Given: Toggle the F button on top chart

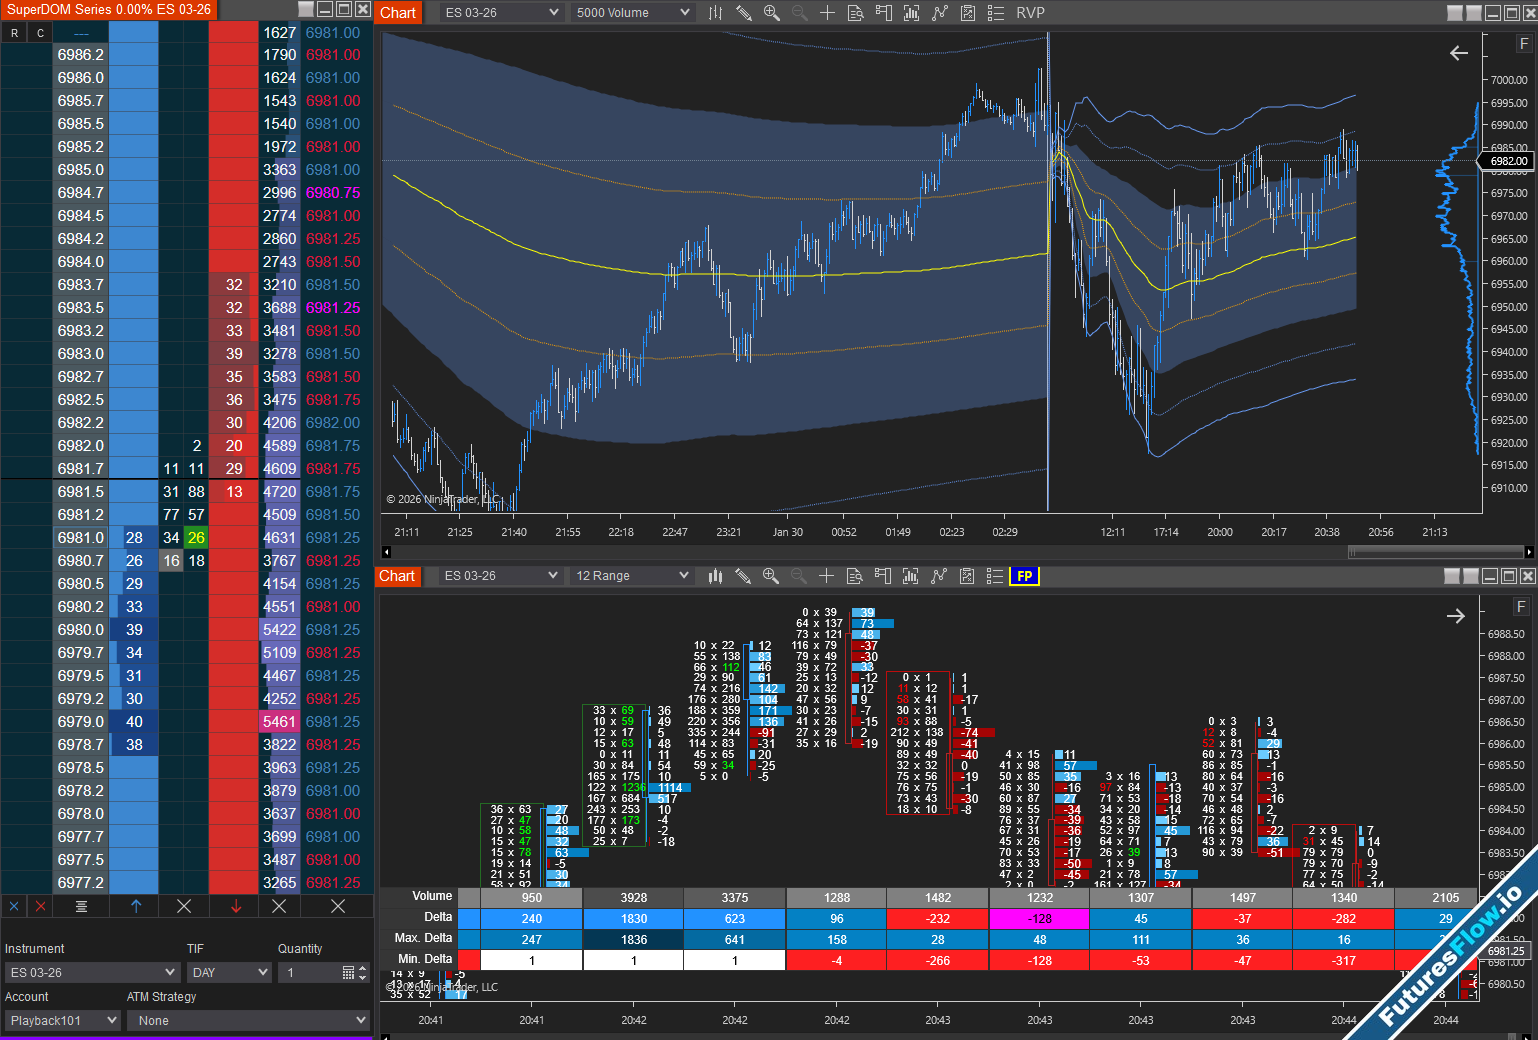Looking at the screenshot, I should (x=1524, y=44).
